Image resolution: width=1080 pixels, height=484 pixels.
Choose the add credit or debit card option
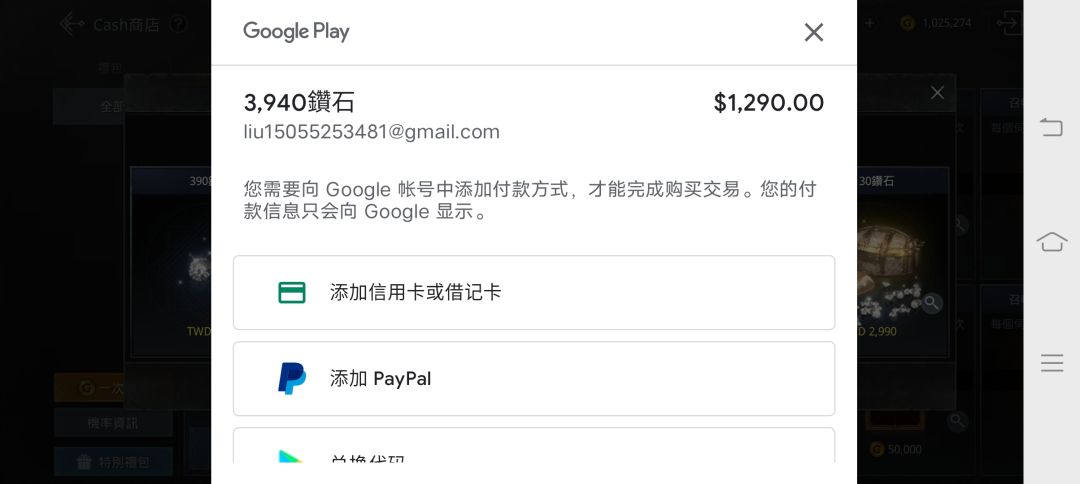(534, 293)
